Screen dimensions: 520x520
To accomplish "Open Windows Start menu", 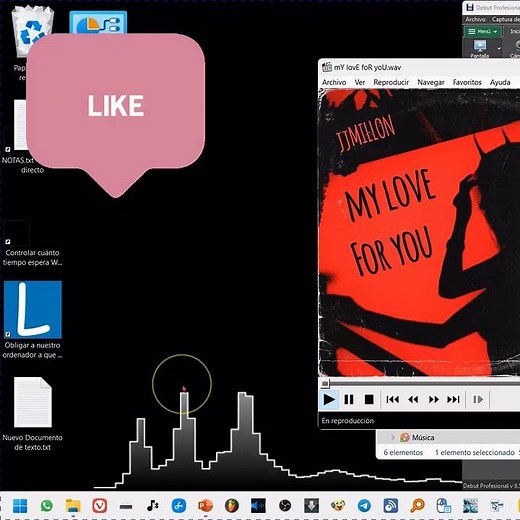I will 20,506.
